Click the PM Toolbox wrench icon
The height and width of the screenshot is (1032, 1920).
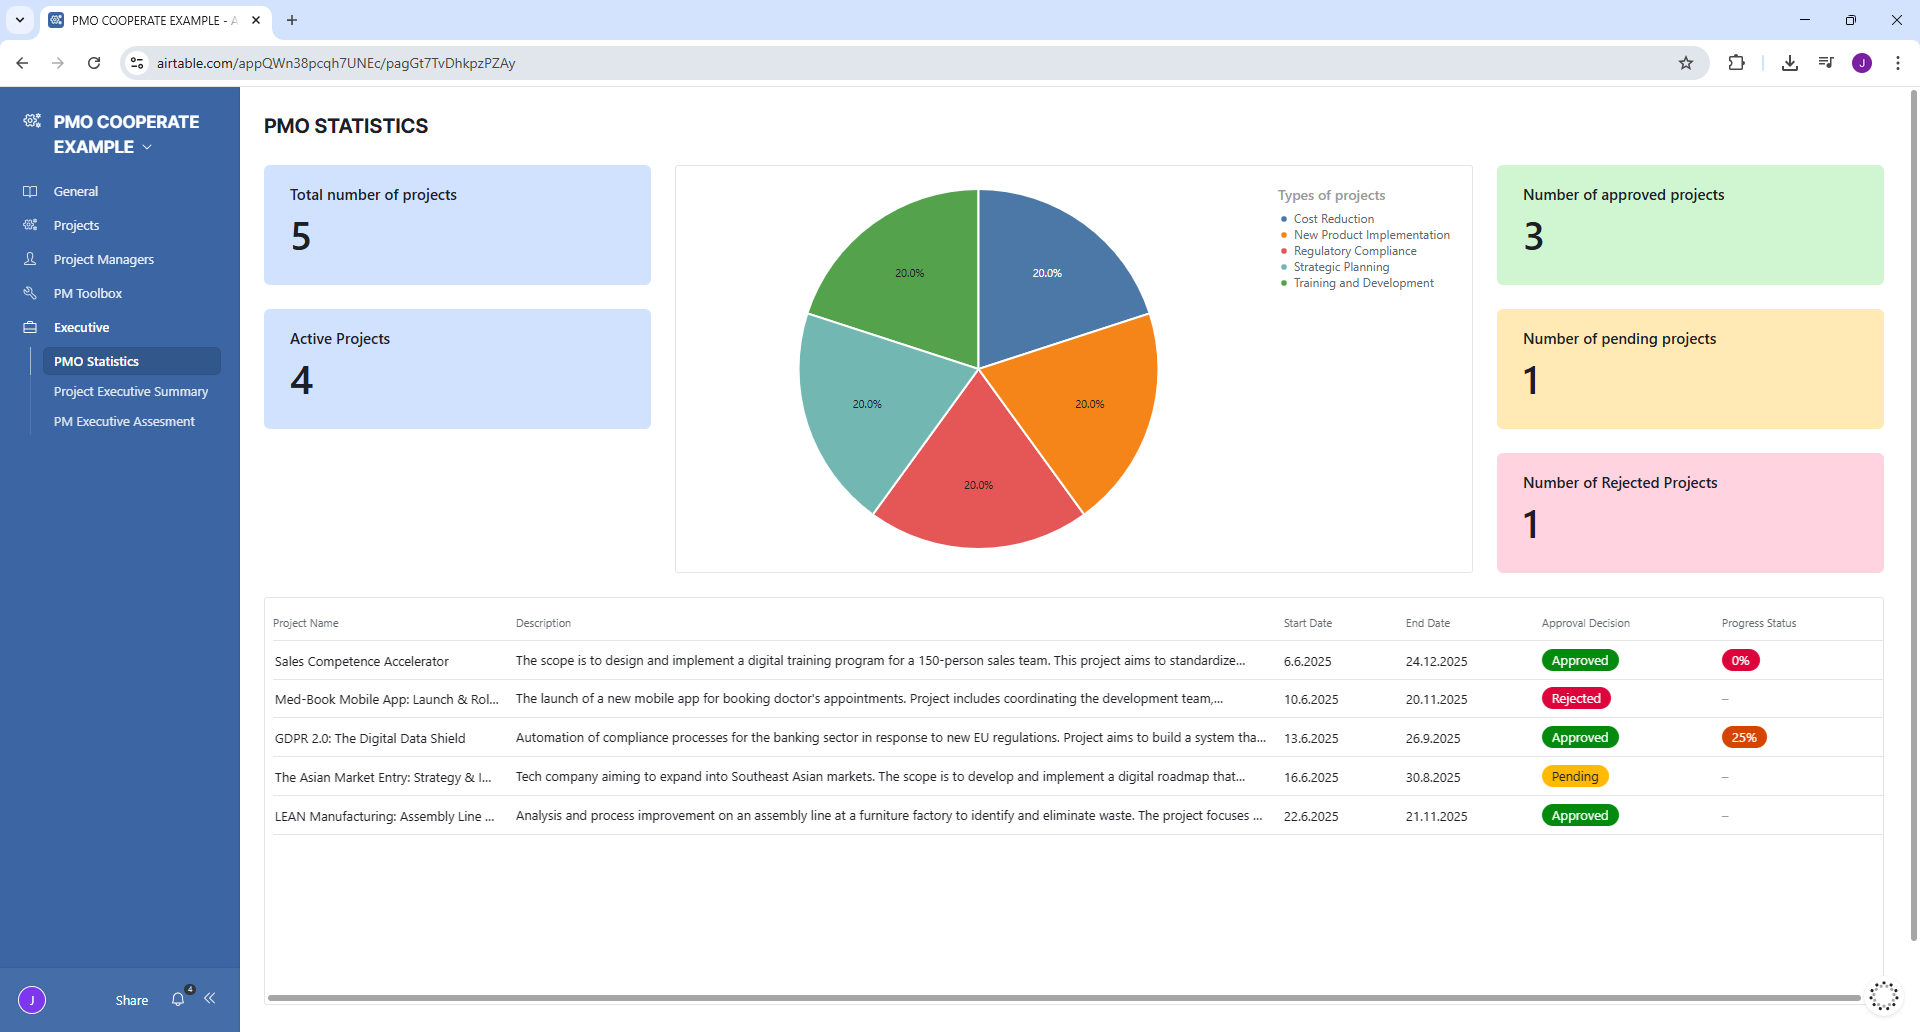[x=30, y=293]
